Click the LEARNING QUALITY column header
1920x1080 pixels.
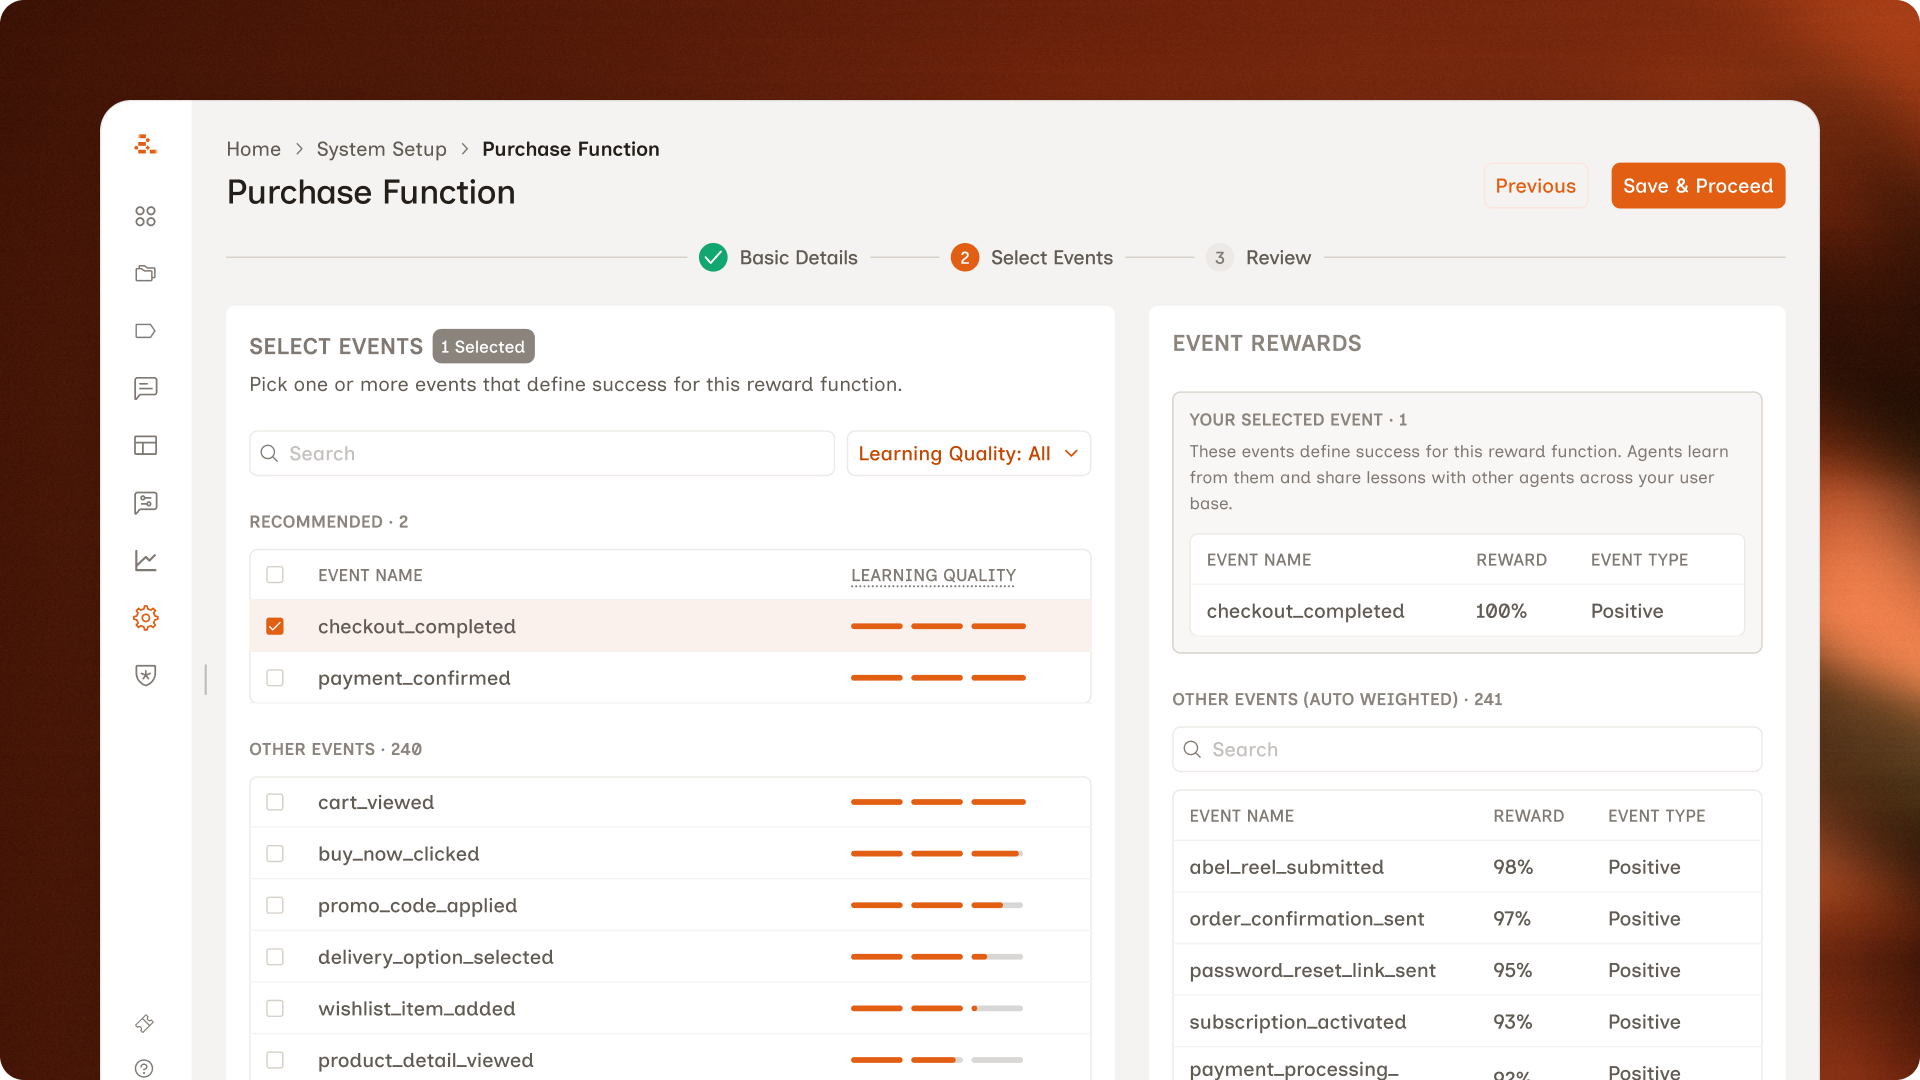pyautogui.click(x=933, y=575)
